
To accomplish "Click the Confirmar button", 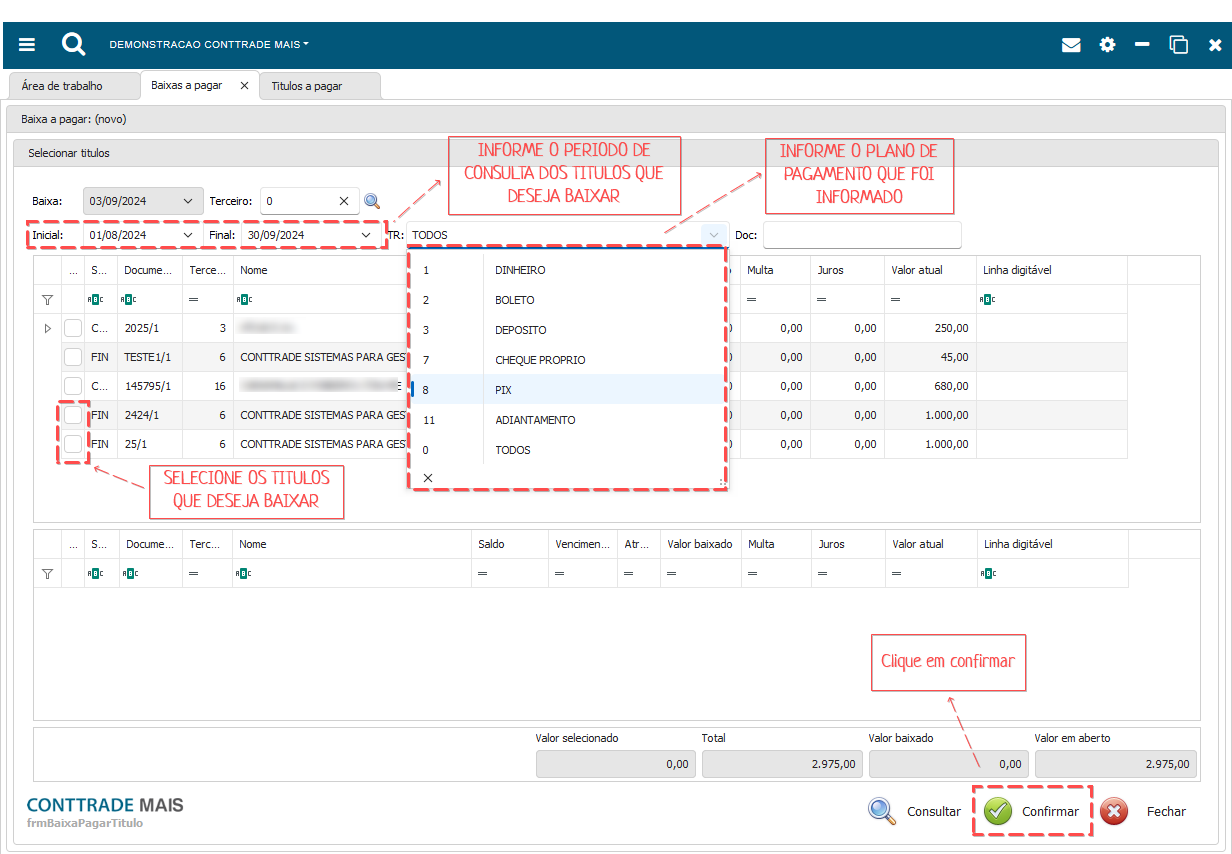I will pos(1032,811).
